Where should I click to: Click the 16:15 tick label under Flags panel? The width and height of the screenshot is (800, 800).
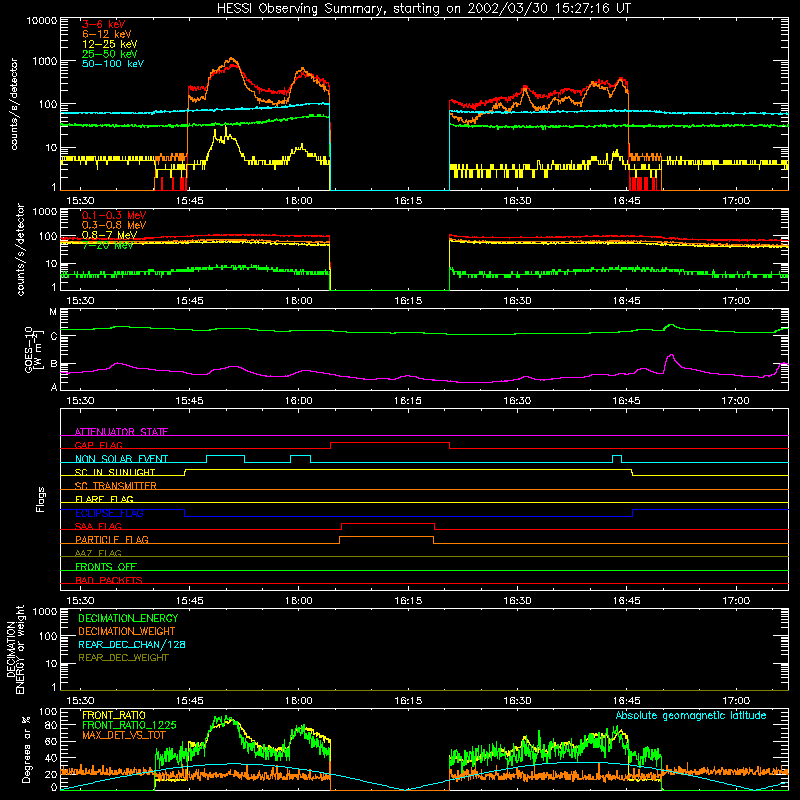click(x=408, y=601)
